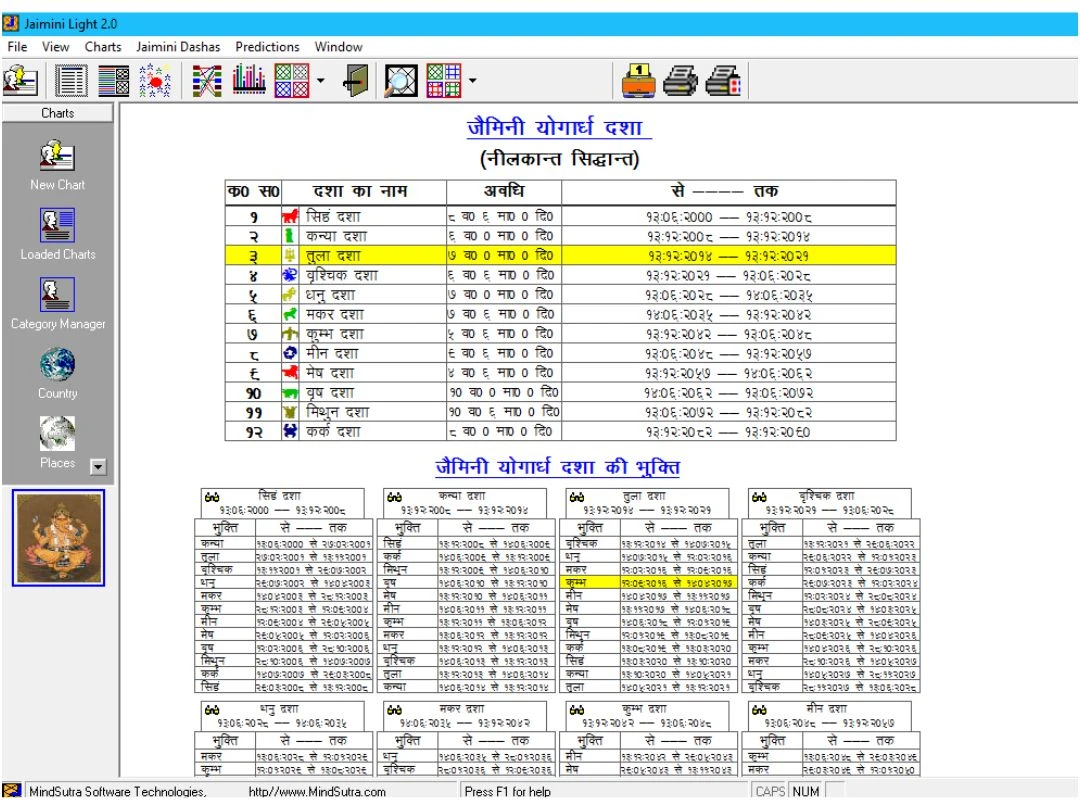Select the वृश्चिक दशा row name in main table
This screenshot has height=810, width=1080.
(342, 275)
